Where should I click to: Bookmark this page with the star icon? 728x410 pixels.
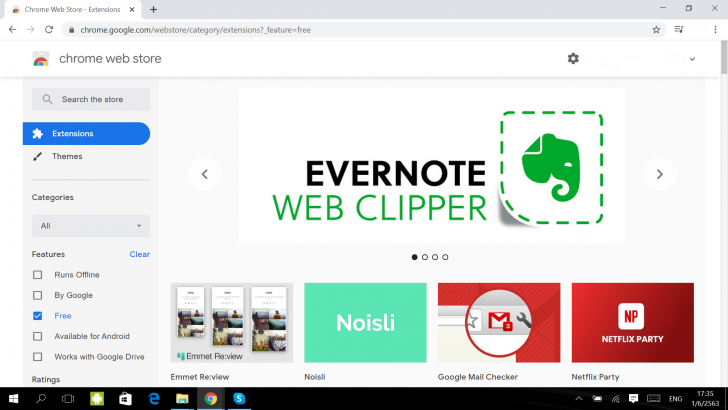[656, 30]
